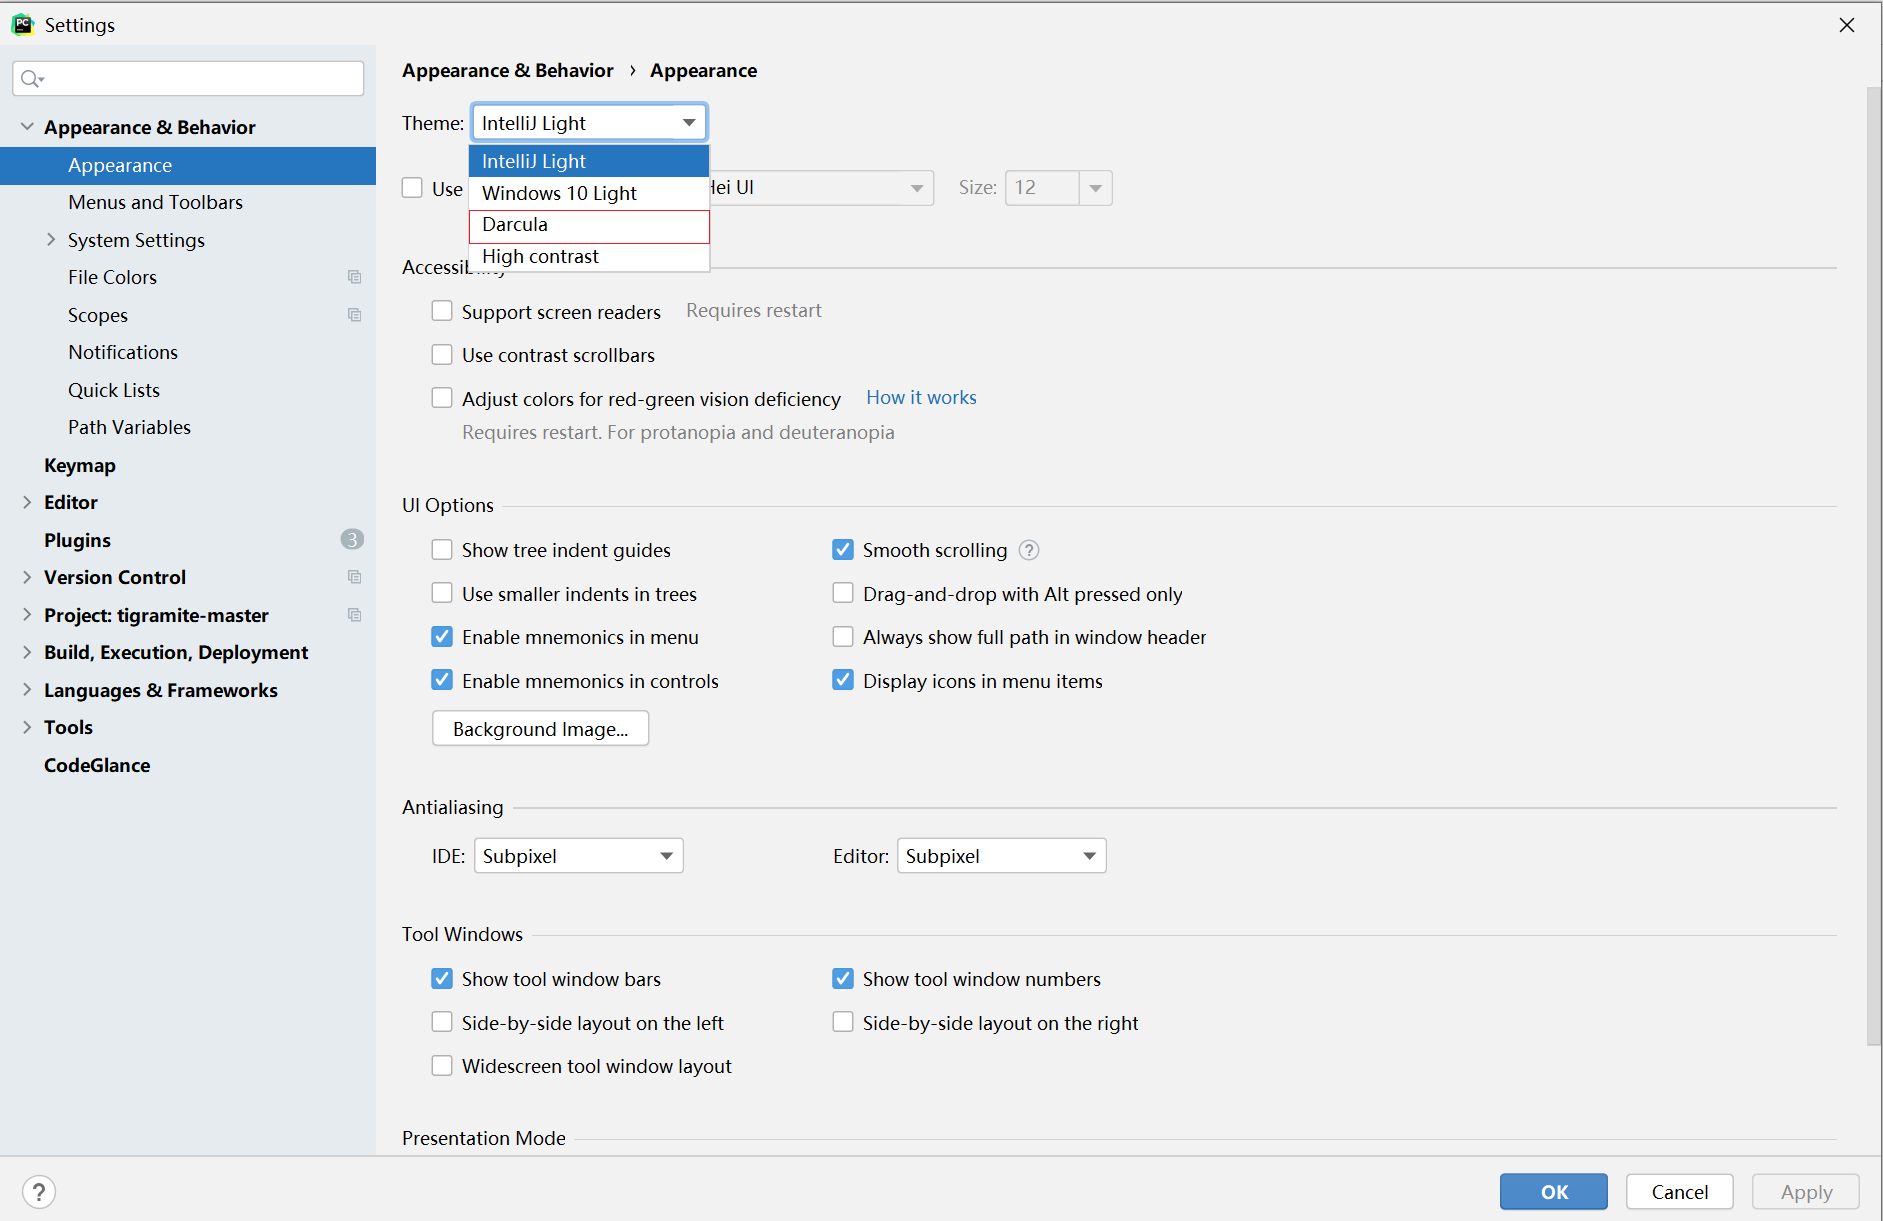
Task: Choose Darcula theme from list
Action: tap(589, 225)
